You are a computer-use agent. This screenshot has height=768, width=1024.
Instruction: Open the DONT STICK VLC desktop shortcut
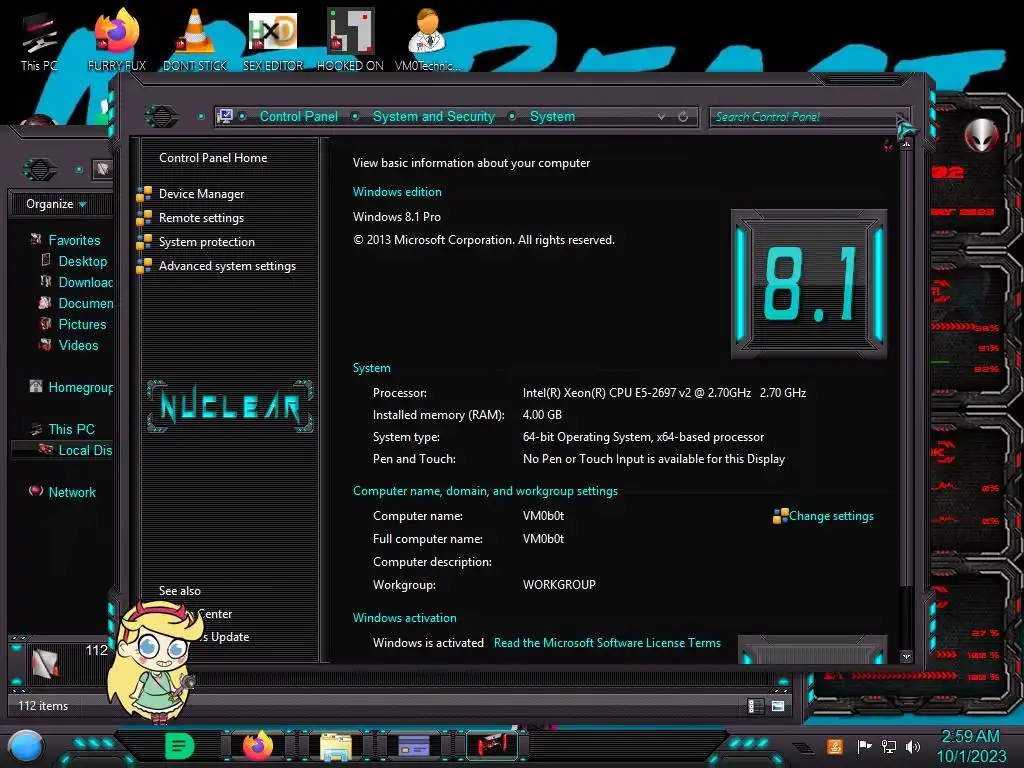tap(195, 40)
